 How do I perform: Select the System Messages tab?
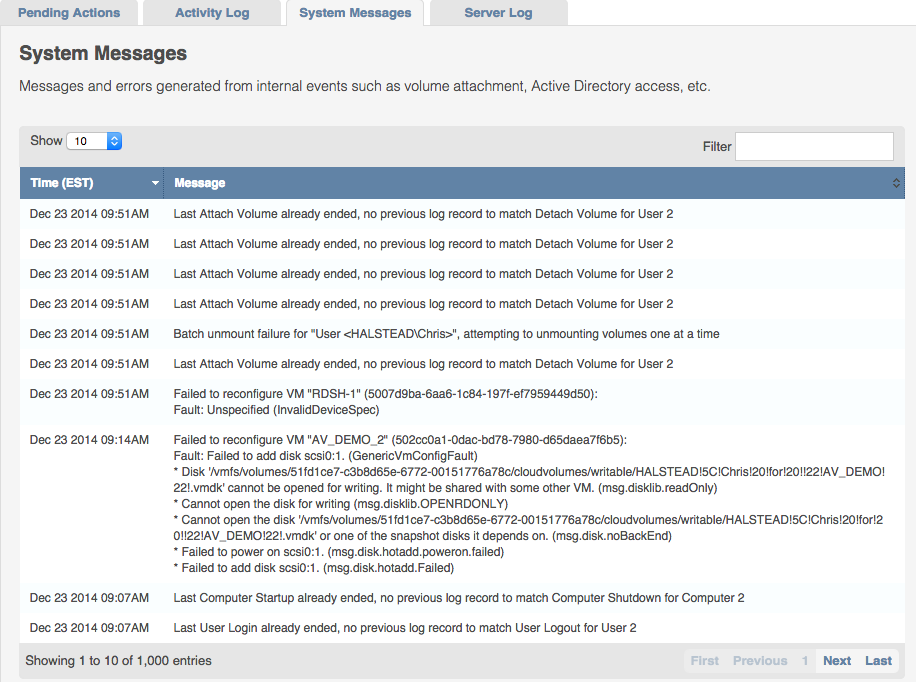click(x=355, y=13)
